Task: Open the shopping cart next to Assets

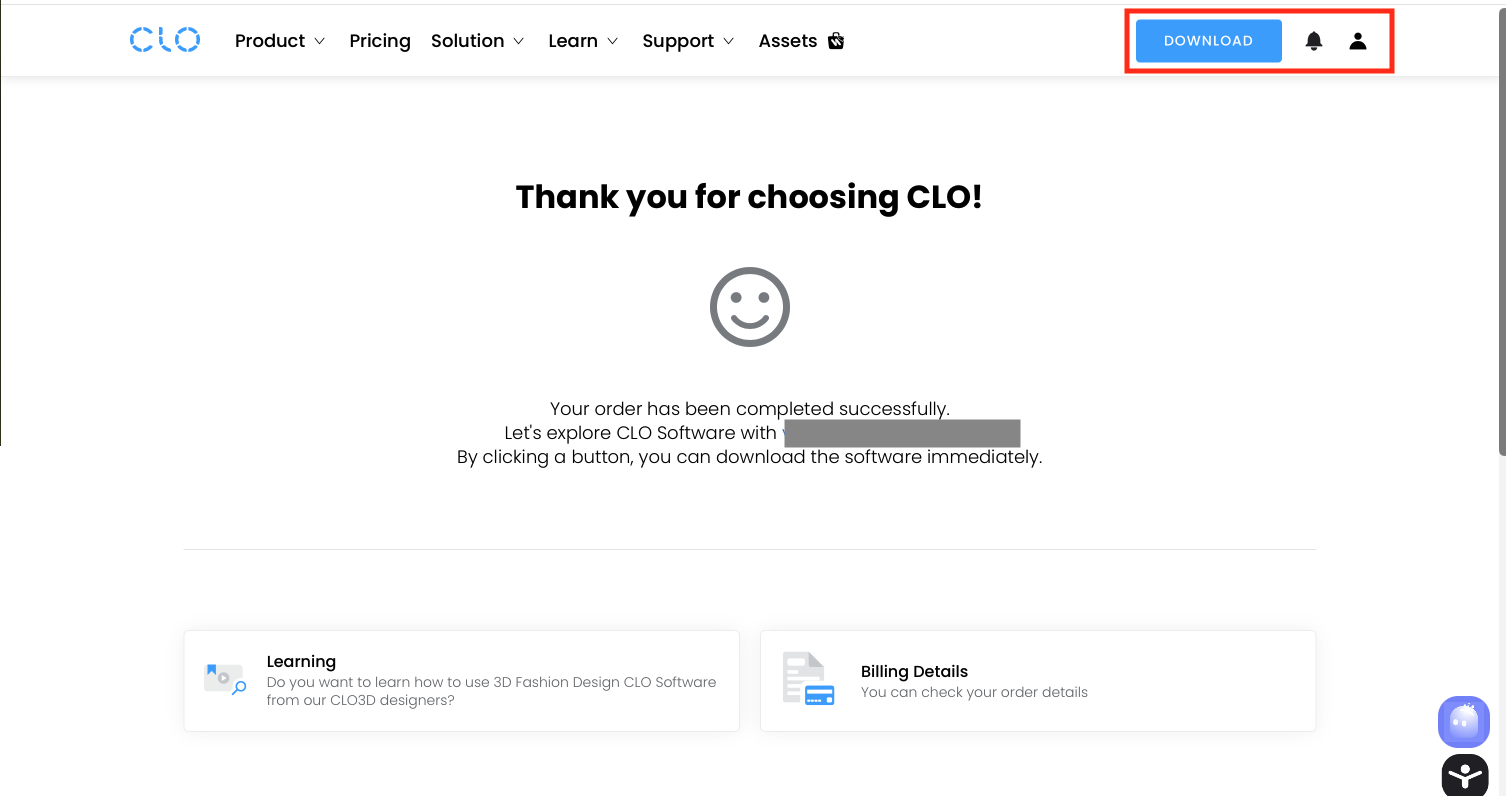Action: click(835, 41)
